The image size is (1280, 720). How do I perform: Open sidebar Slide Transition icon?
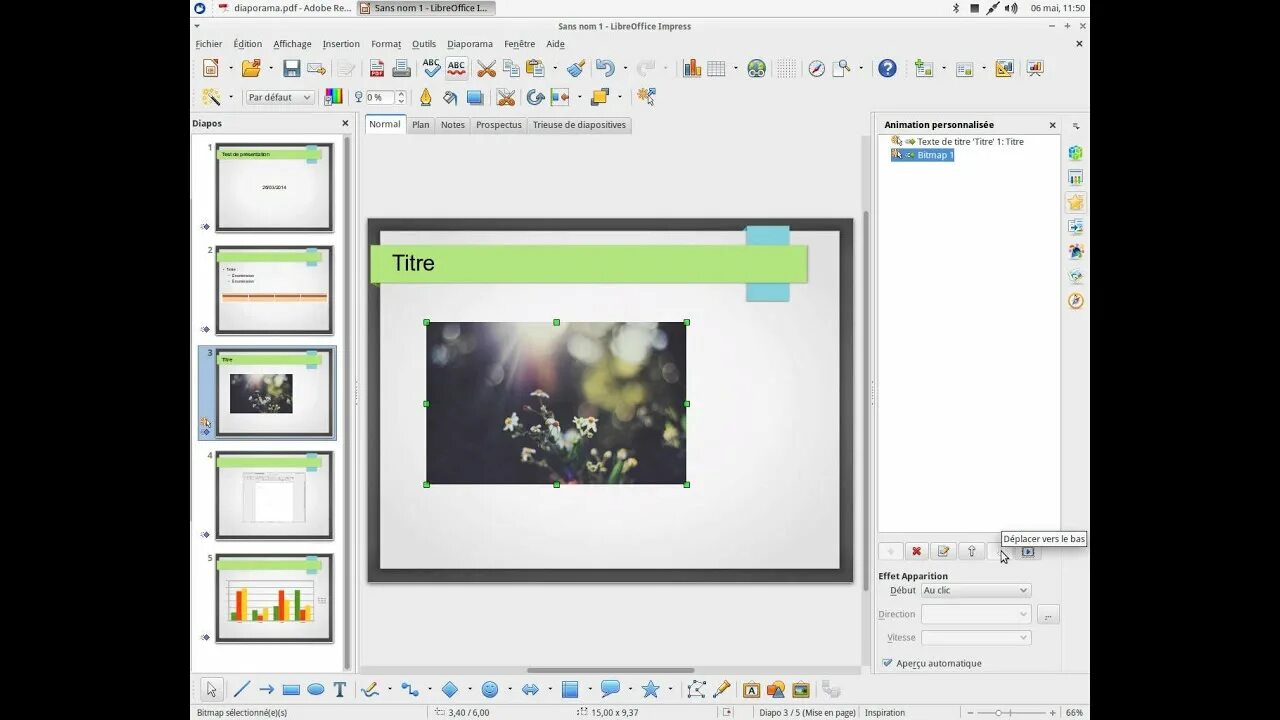tap(1075, 227)
